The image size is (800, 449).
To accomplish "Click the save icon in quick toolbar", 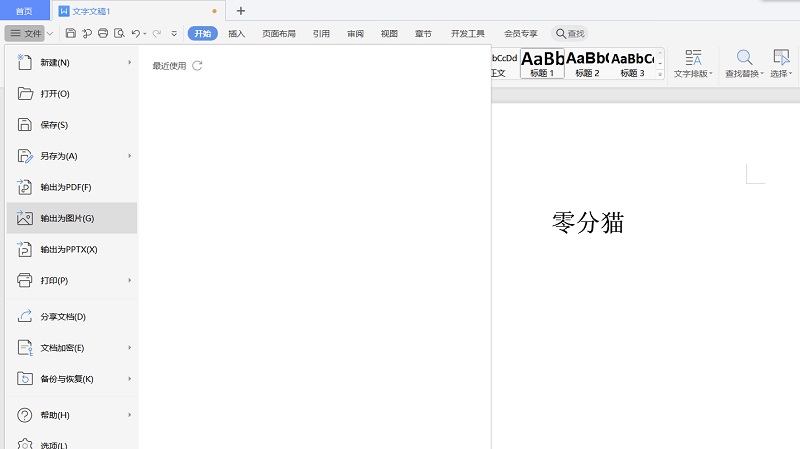I will (x=71, y=33).
